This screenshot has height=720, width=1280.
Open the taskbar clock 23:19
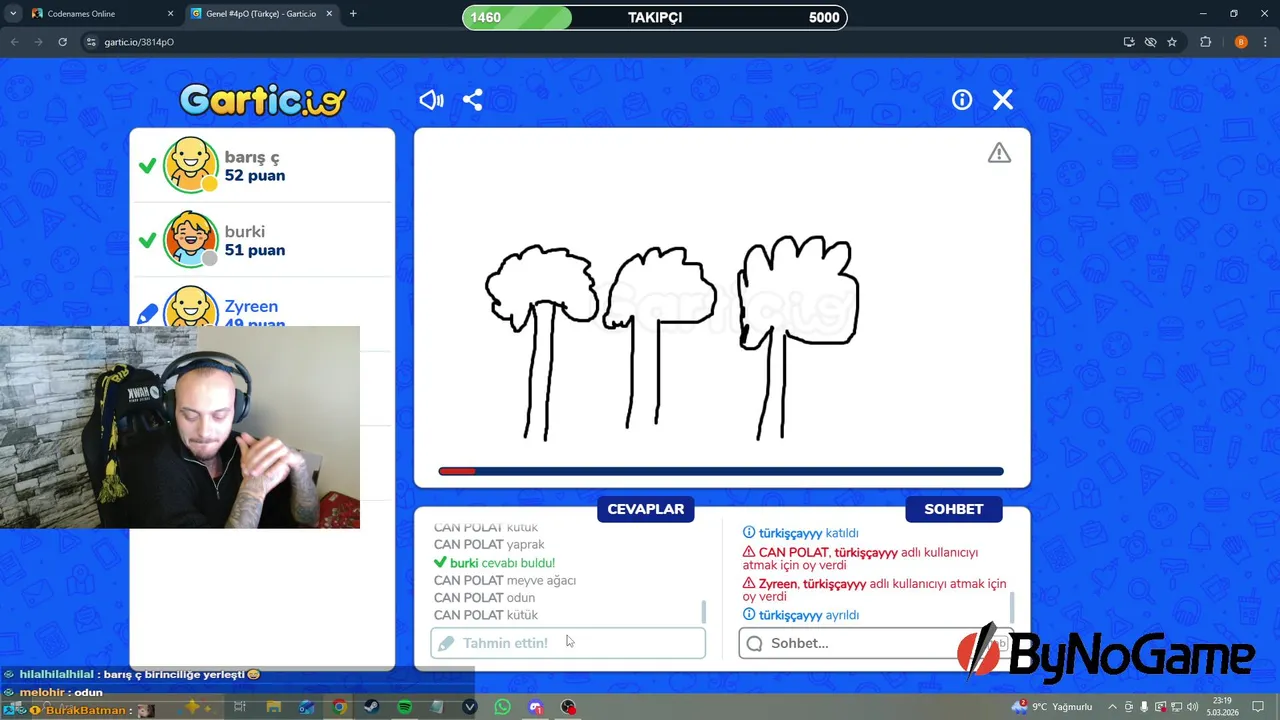tap(1222, 706)
